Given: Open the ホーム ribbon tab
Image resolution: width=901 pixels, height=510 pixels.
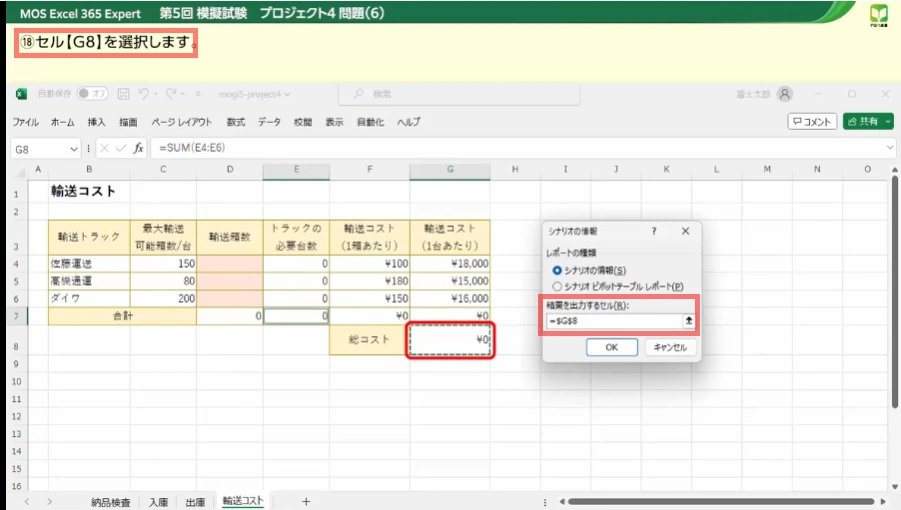Looking at the screenshot, I should [62, 122].
